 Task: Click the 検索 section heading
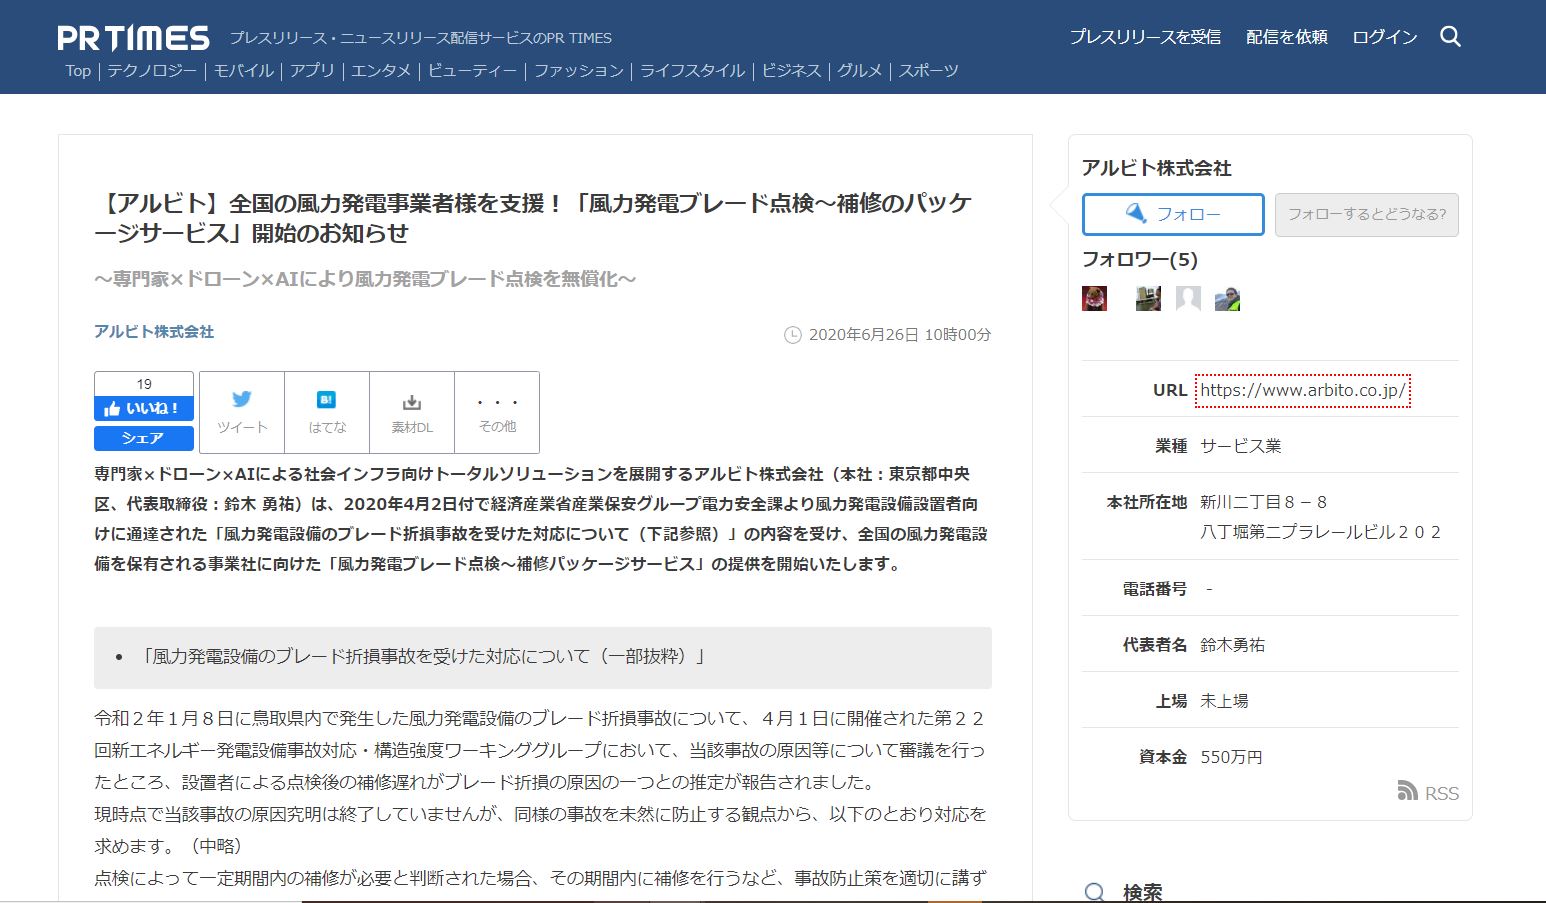1142,892
